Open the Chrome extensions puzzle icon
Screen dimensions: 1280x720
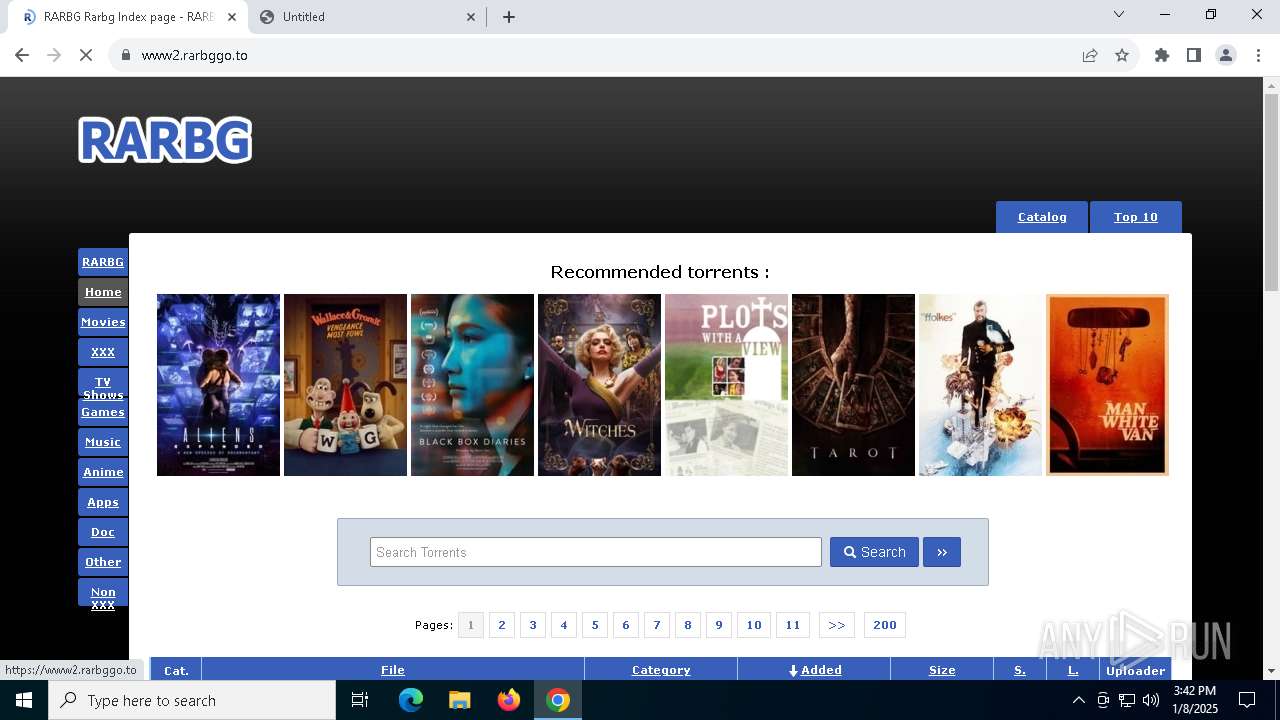click(1162, 55)
